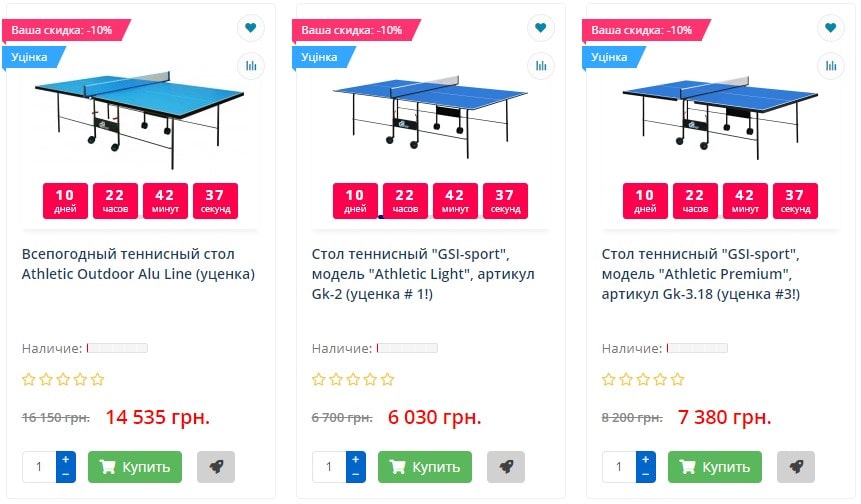This screenshot has height=504, width=861.
Task: Add Athletic Outdoor Alu Line table to wishlist
Action: [x=251, y=28]
